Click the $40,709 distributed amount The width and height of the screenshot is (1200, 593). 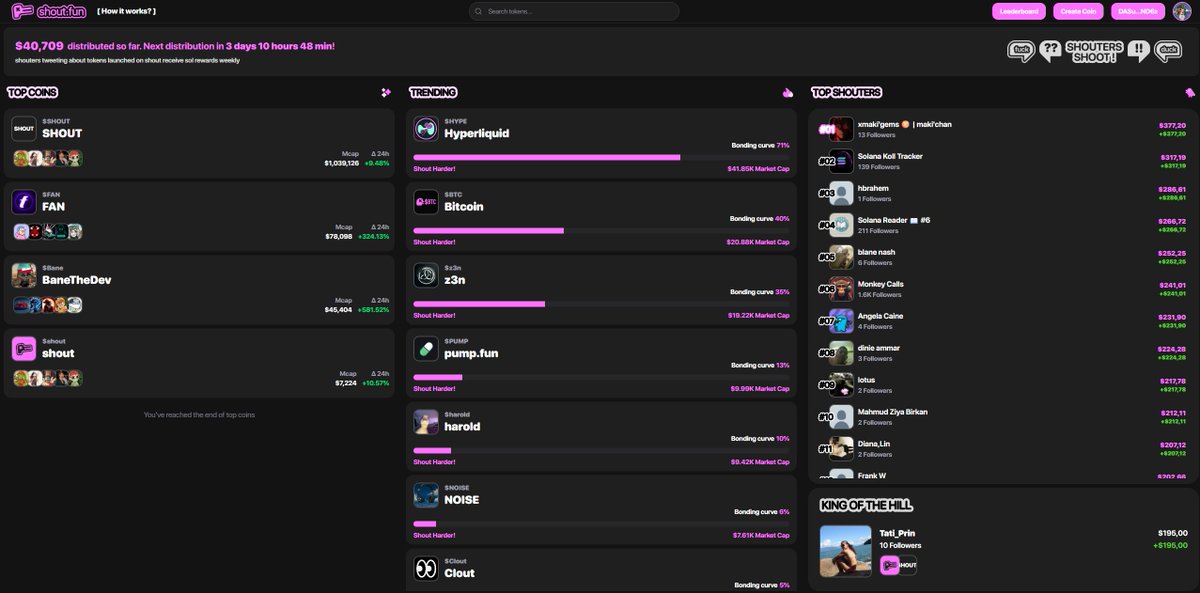pyautogui.click(x=39, y=46)
